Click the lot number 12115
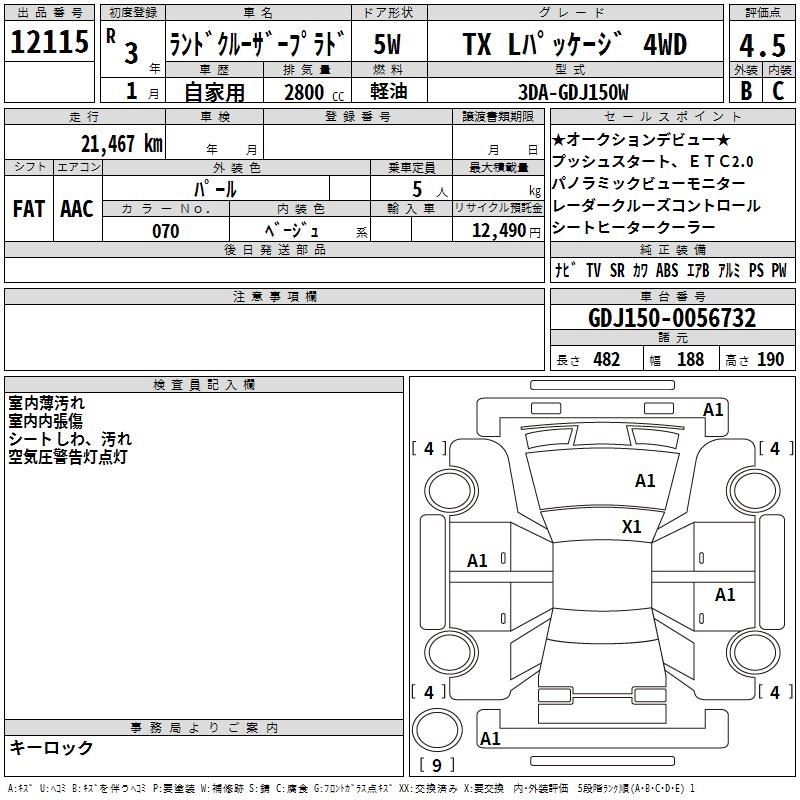800x800 pixels. [x=50, y=43]
